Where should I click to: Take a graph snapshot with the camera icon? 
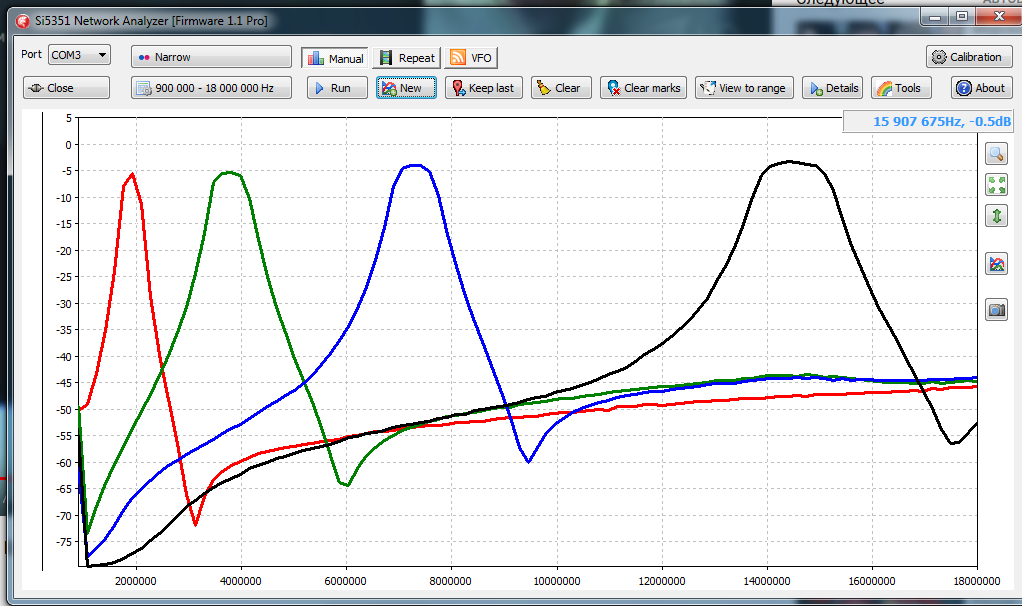pyautogui.click(x=996, y=310)
